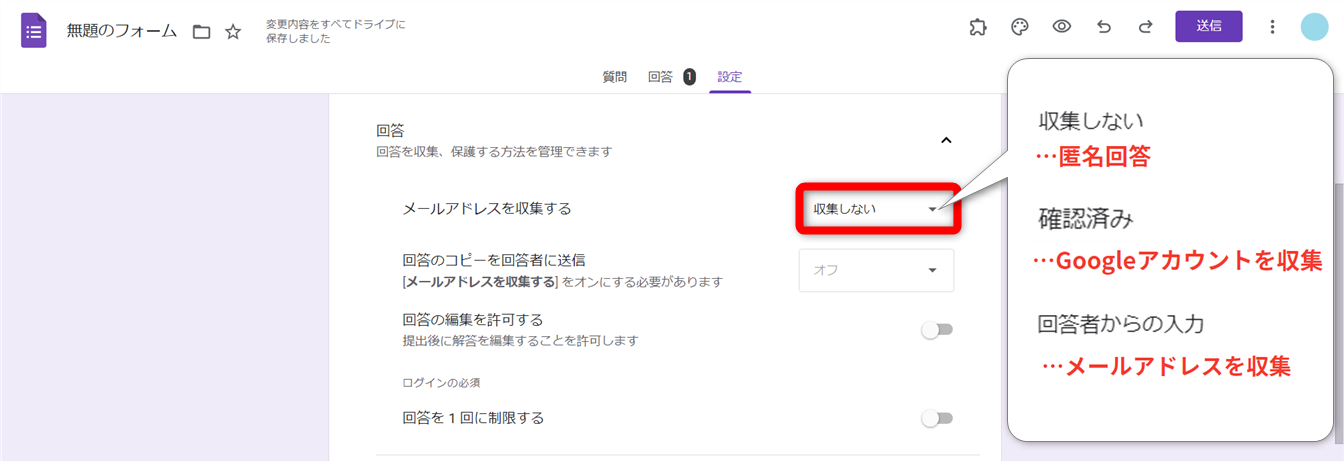Switch to the 質問 tab

click(614, 77)
